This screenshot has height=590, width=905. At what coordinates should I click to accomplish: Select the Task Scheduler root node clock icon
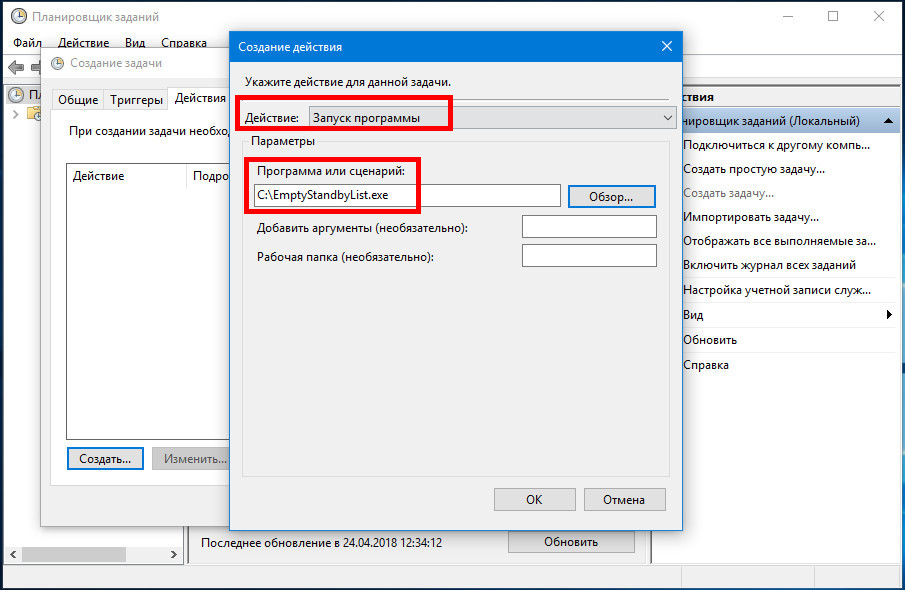[16, 94]
